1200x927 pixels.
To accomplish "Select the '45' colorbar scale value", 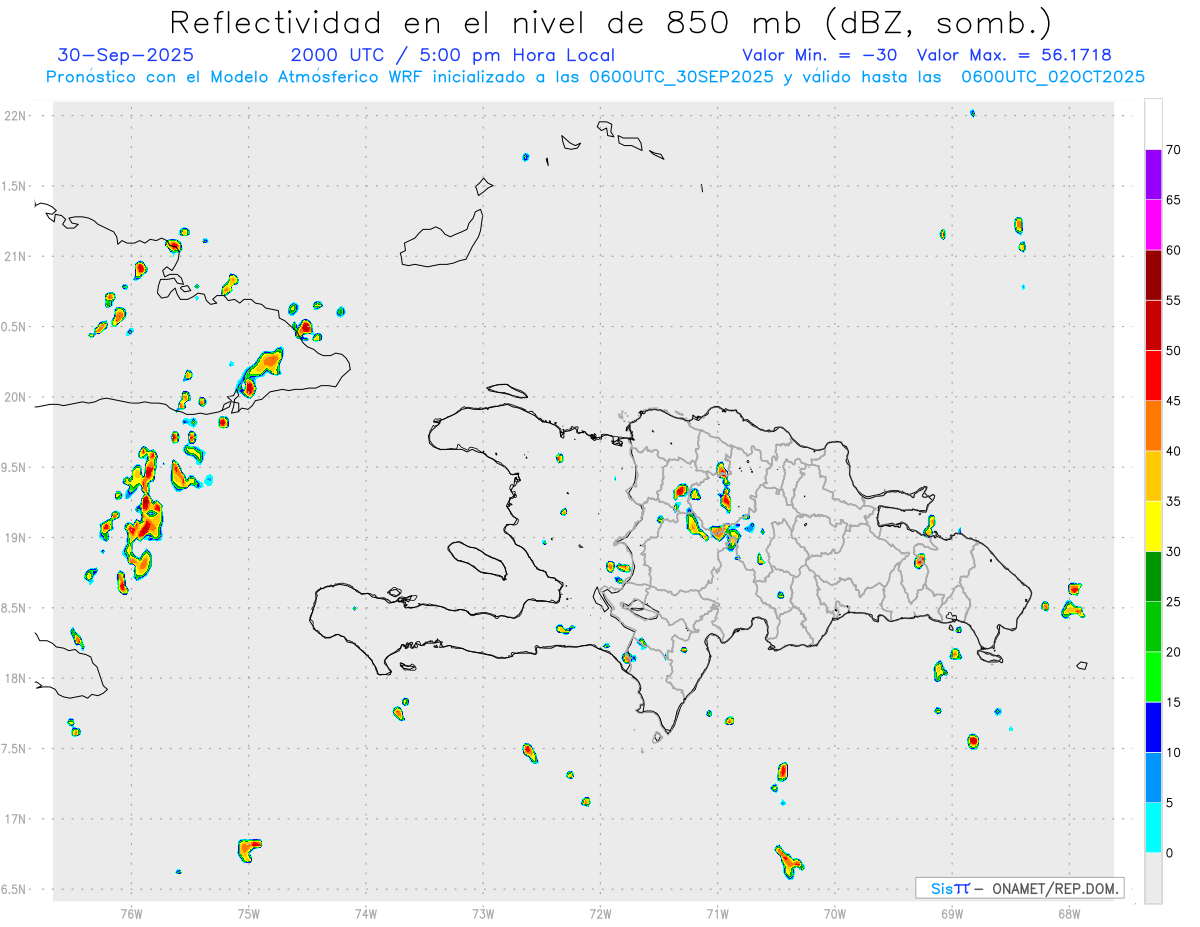I will [1174, 401].
